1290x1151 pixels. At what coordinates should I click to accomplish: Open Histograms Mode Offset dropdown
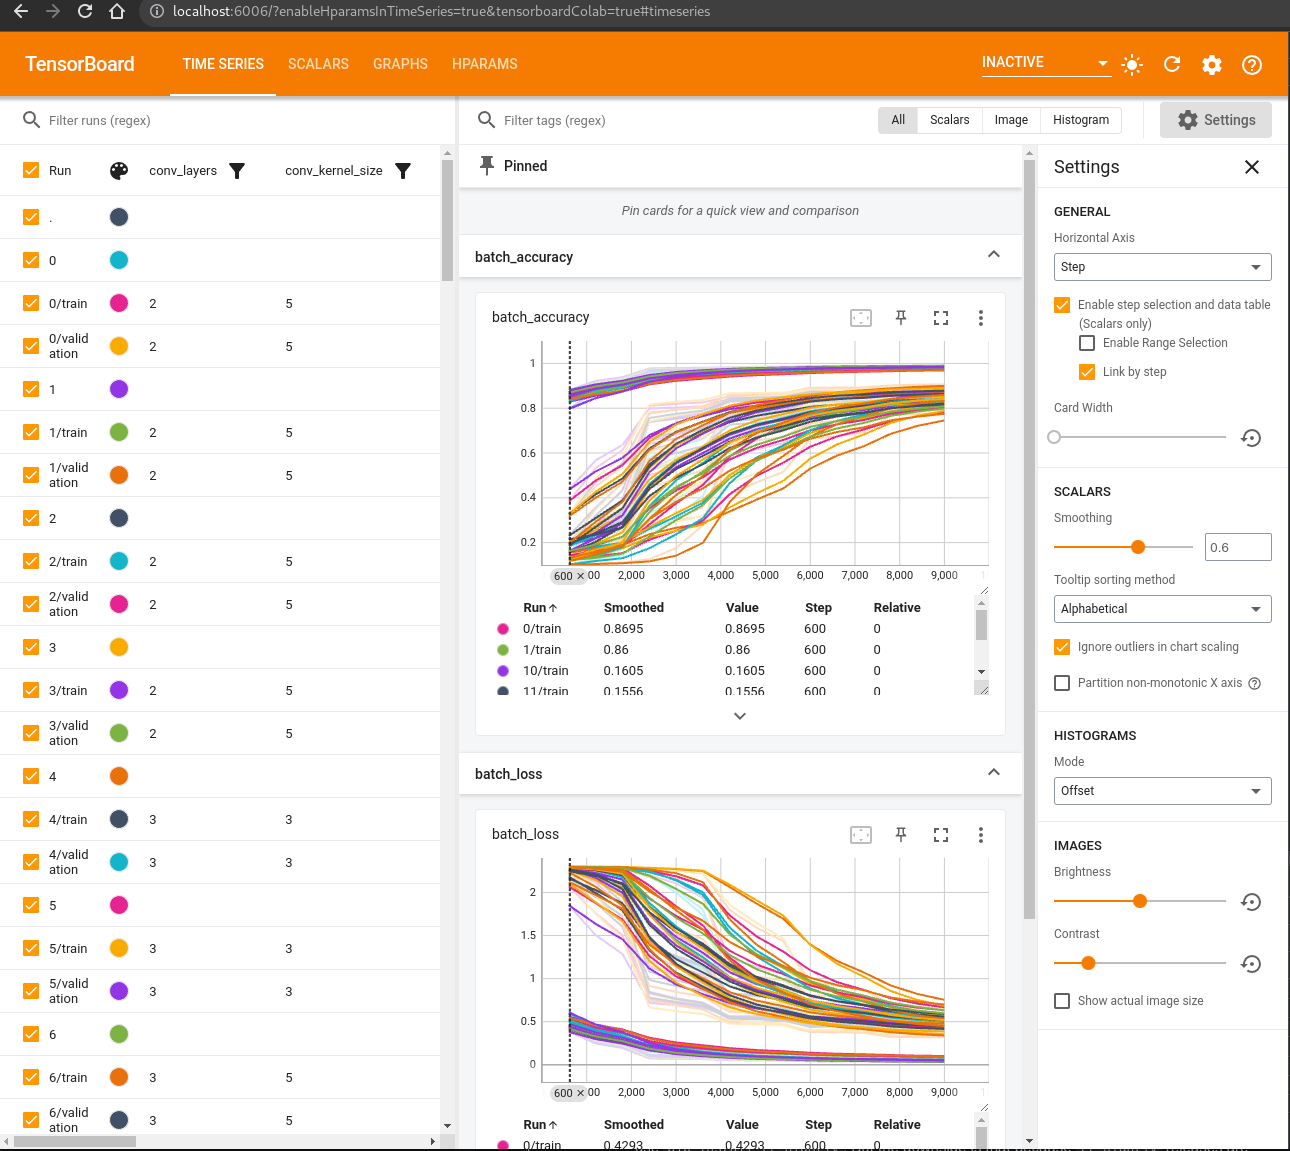1162,791
